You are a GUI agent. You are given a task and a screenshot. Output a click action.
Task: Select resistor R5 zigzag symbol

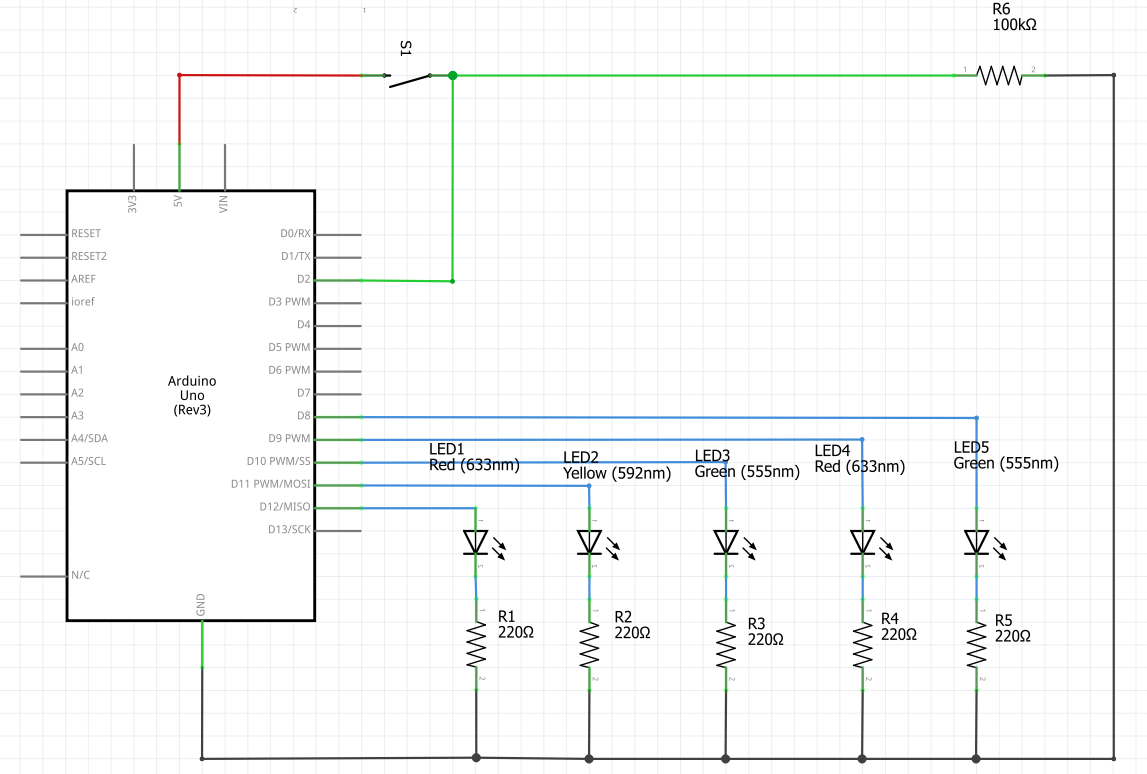(977, 645)
